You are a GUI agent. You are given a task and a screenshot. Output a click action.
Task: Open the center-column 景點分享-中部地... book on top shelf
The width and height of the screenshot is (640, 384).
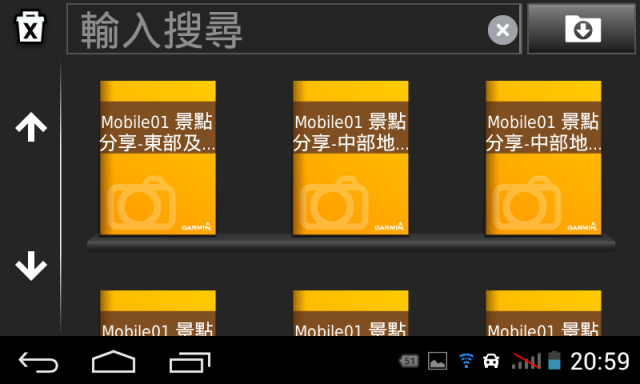point(351,158)
